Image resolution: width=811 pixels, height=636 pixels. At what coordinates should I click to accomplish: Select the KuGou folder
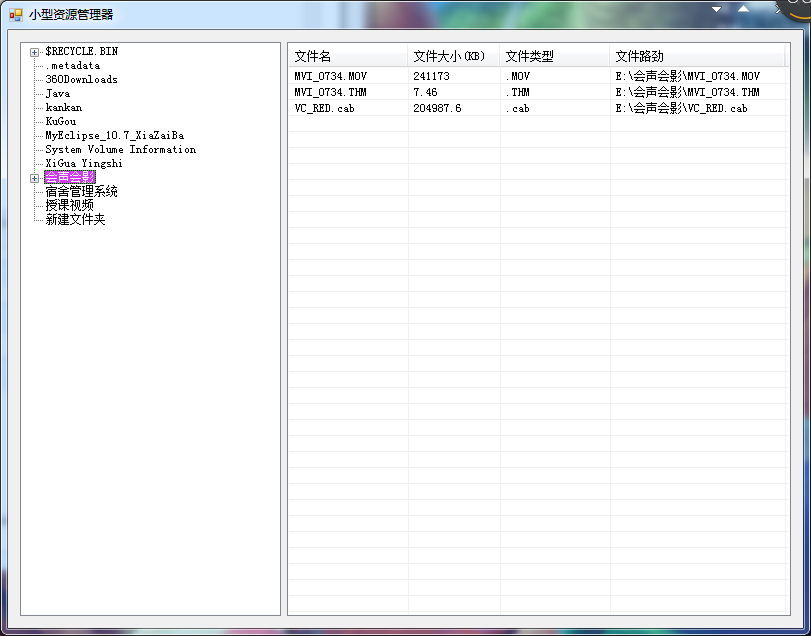pos(61,121)
